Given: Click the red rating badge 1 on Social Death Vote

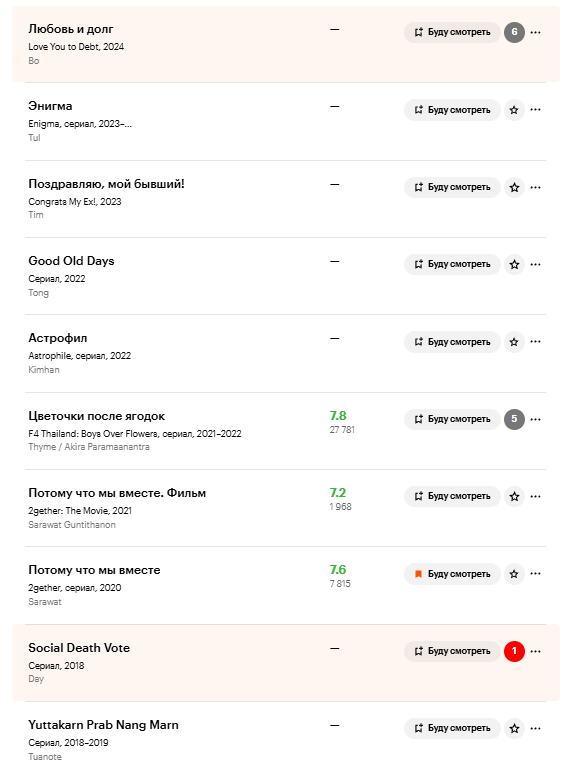Looking at the screenshot, I should (x=514, y=651).
